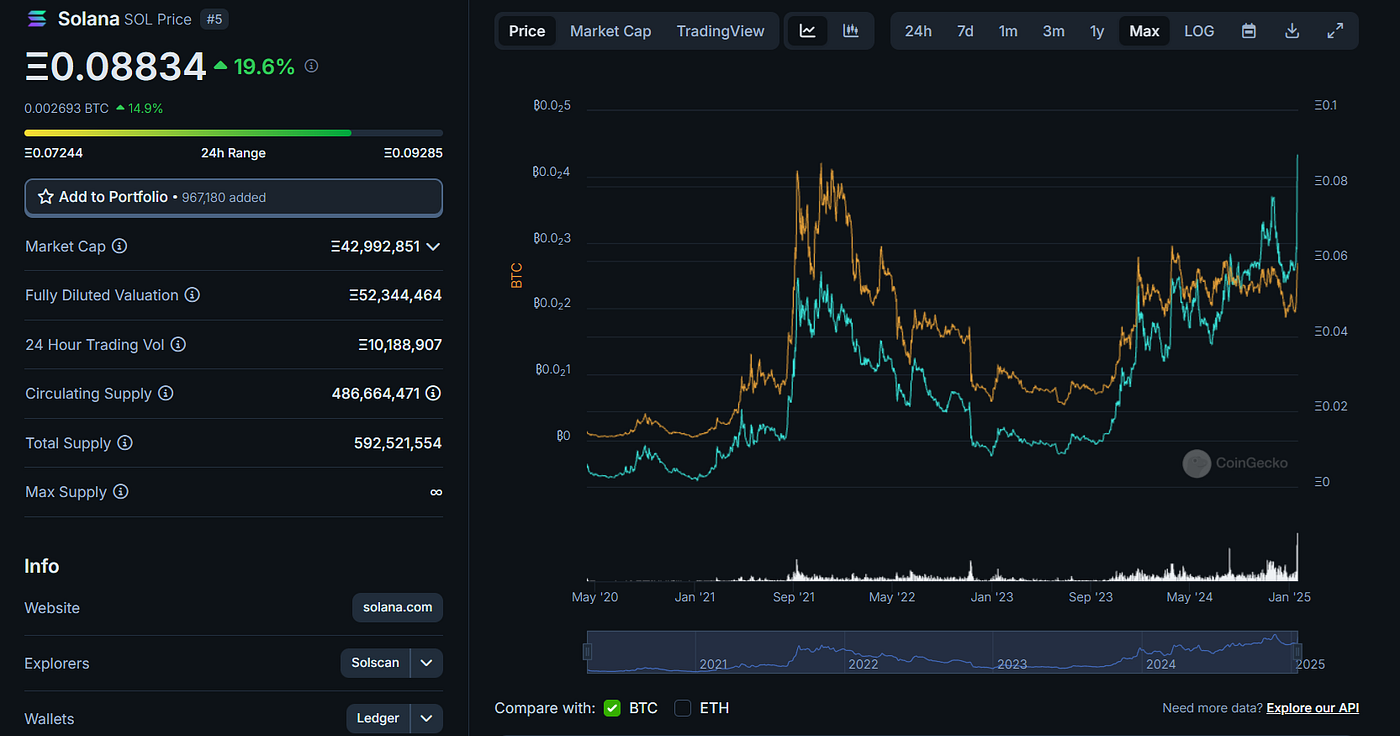
Task: Click the #5 rank badge
Action: tap(213, 19)
